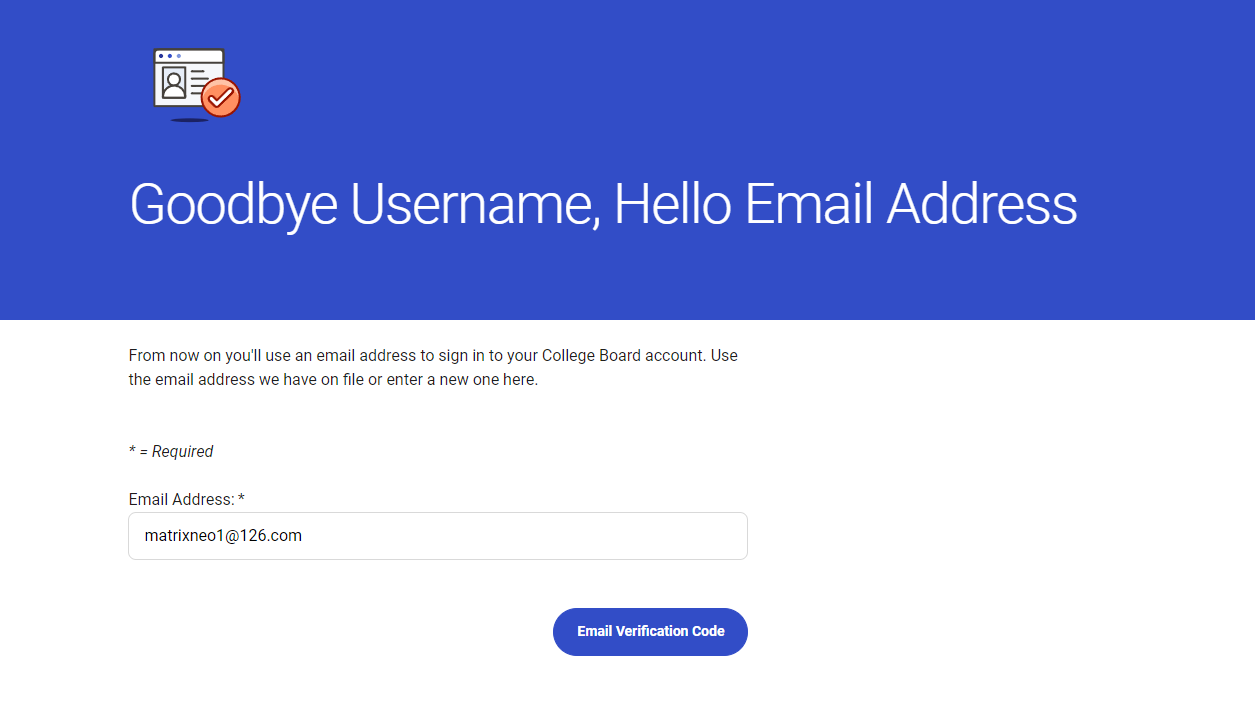The height and width of the screenshot is (710, 1255).
Task: Click the matrixneo1@126.com text in field
Action: click(223, 536)
